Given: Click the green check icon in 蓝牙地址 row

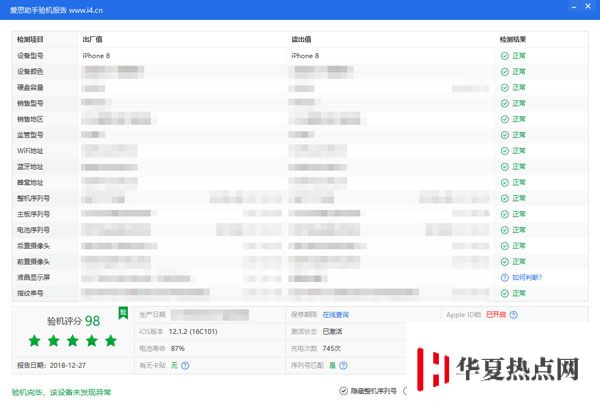Looking at the screenshot, I should (x=505, y=166).
